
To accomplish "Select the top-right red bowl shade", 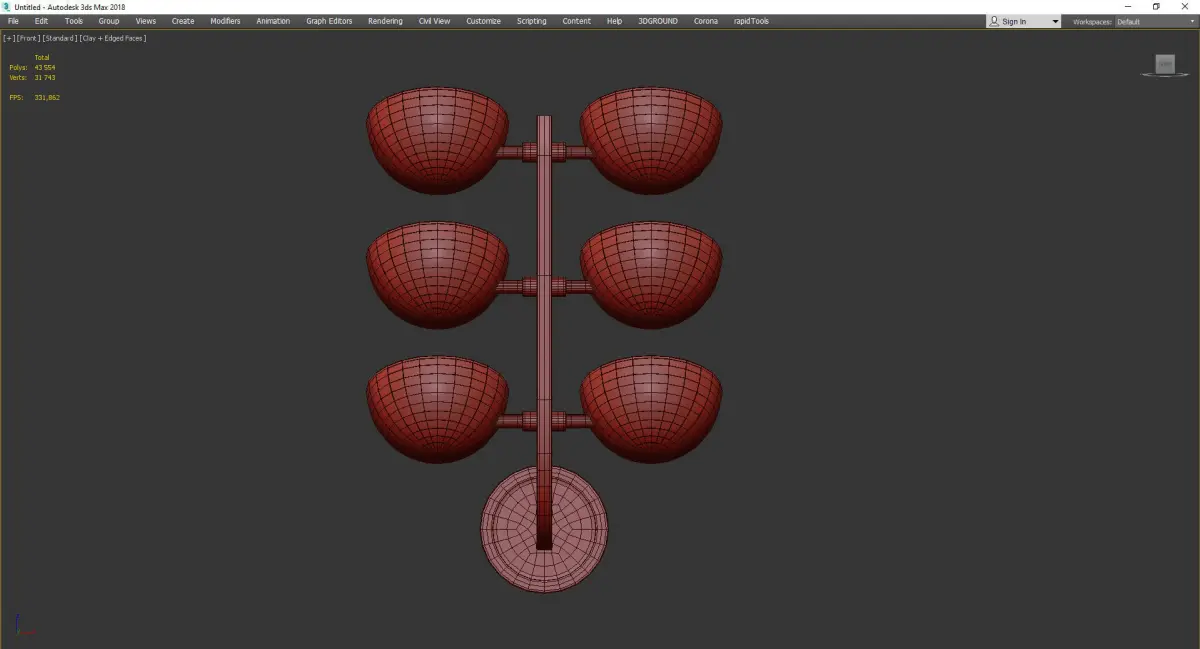I will tap(651, 140).
